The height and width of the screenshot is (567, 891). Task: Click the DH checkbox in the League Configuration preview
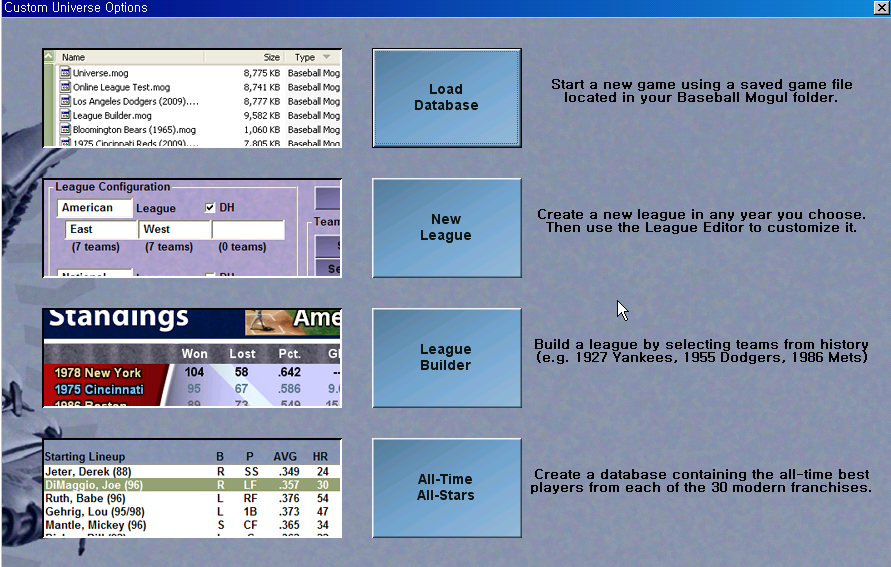210,207
